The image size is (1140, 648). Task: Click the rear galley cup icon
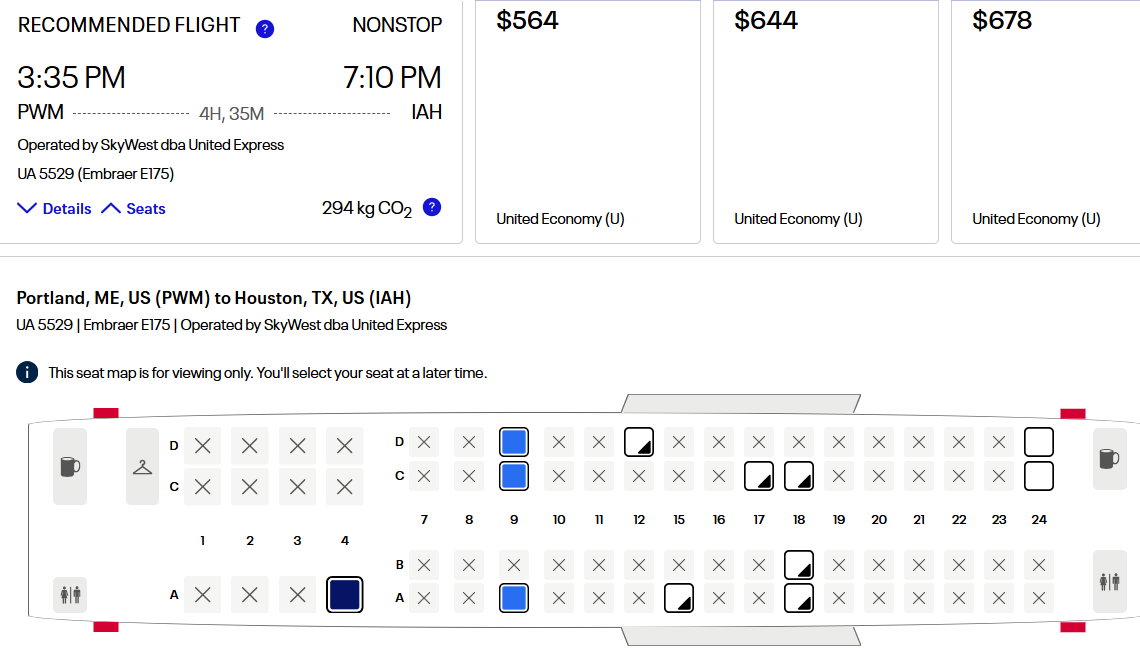(x=1109, y=459)
